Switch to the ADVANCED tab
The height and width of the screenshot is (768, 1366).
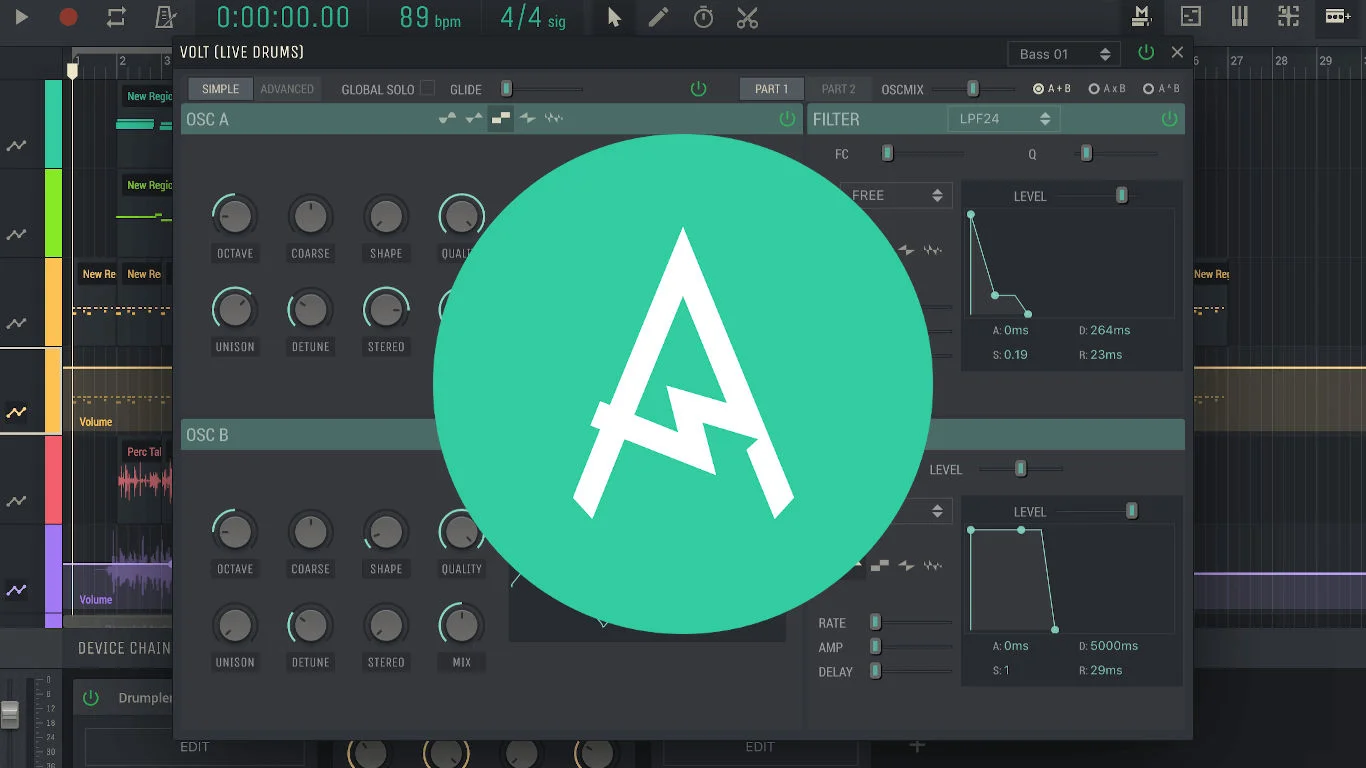[287, 89]
